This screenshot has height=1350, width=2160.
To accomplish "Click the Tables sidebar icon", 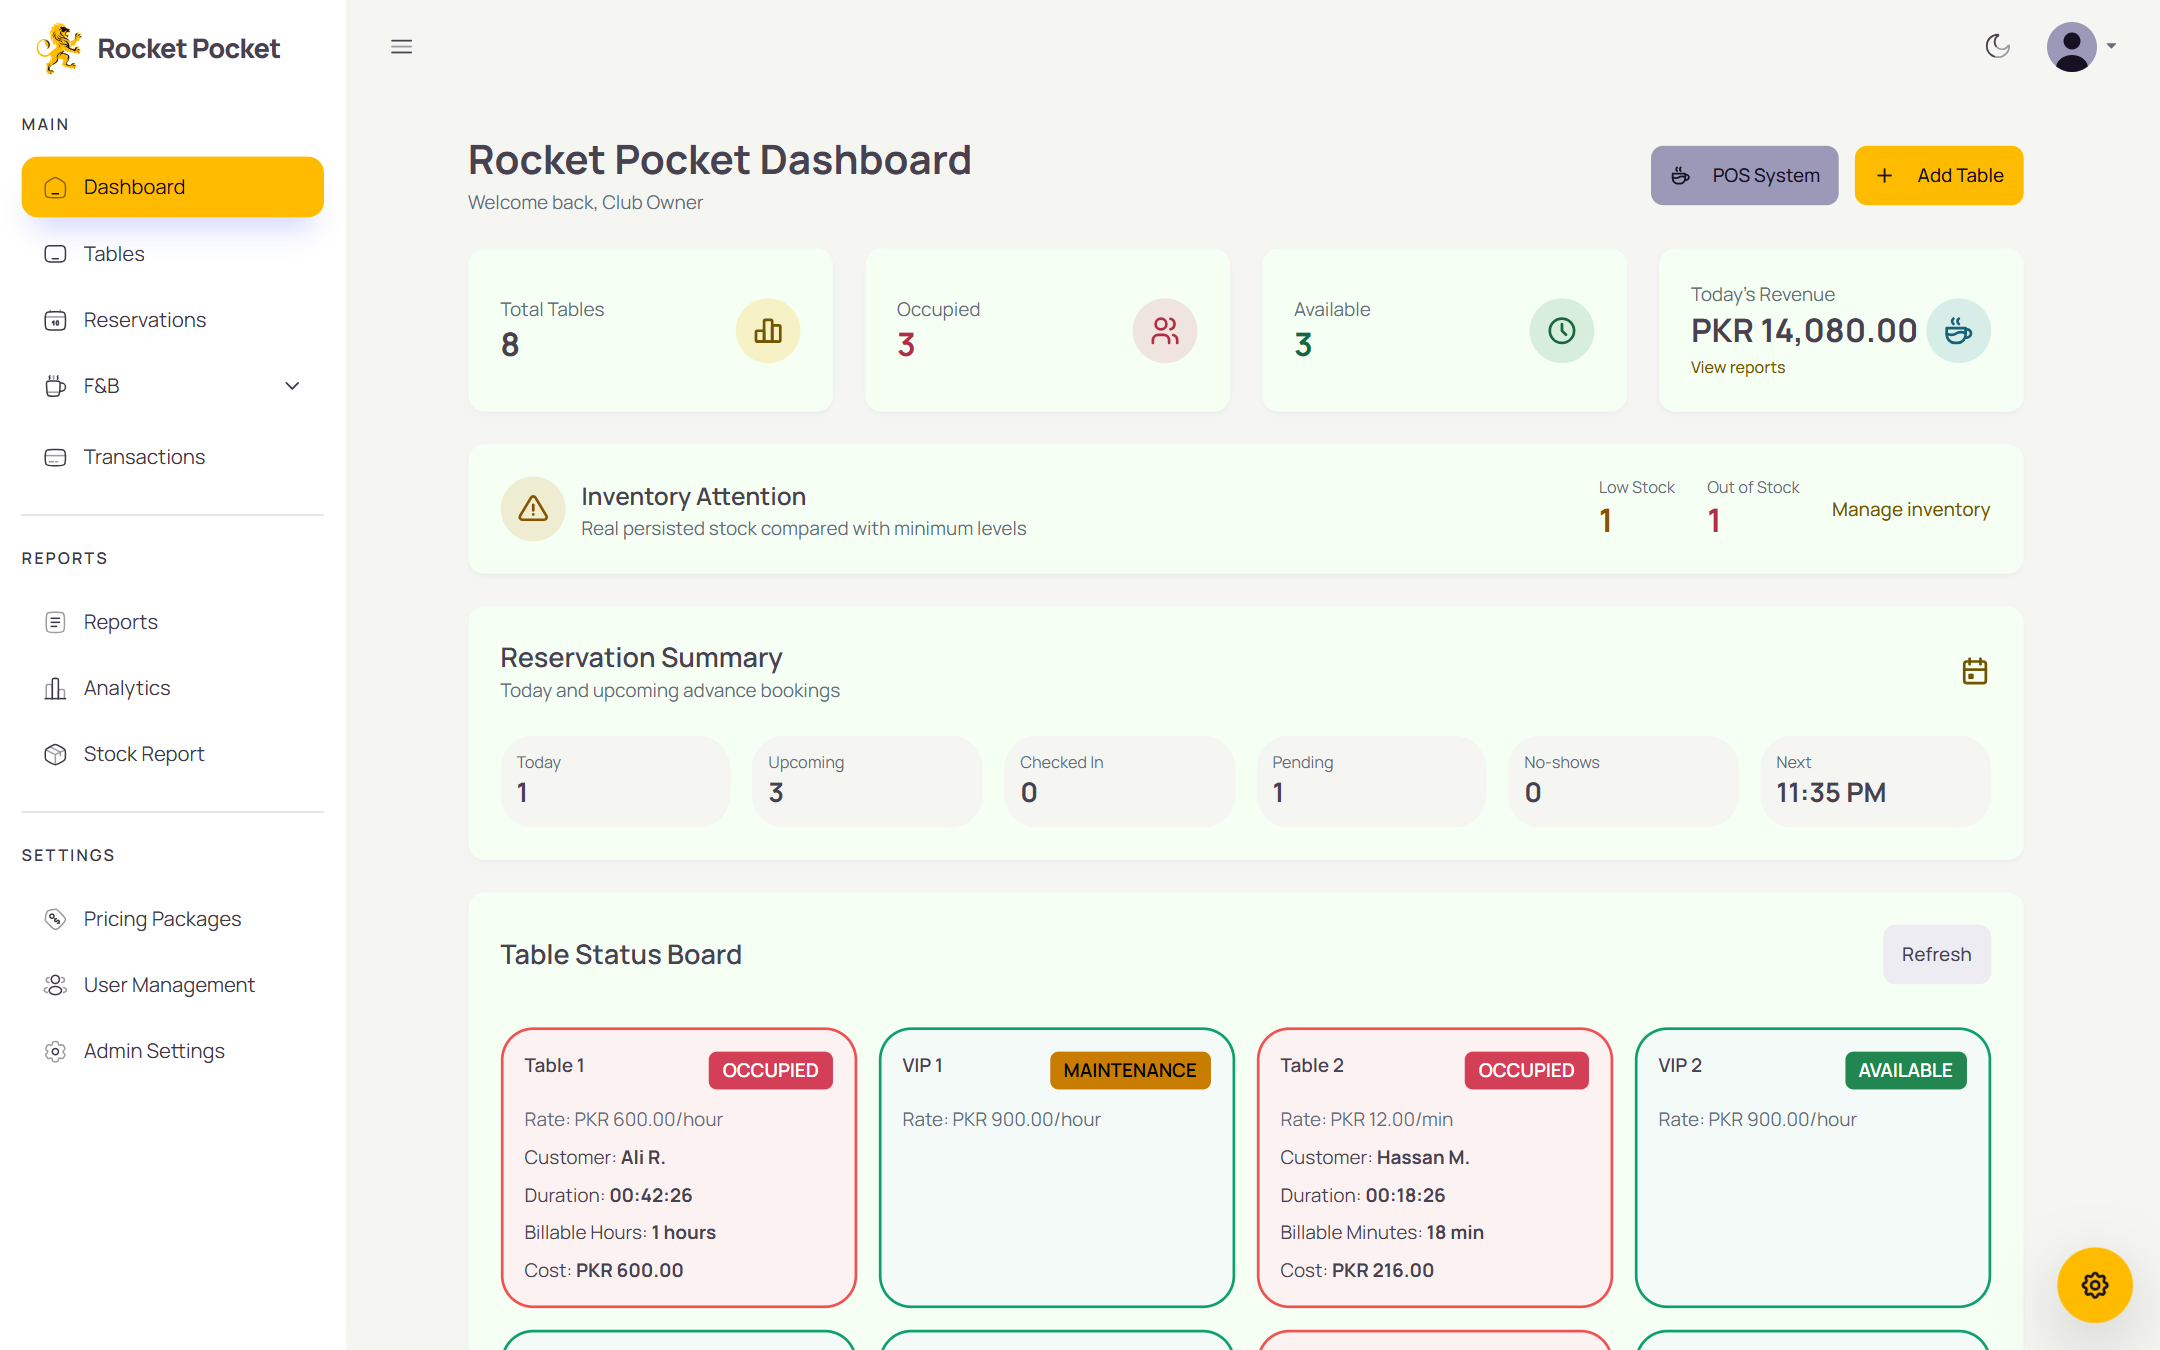I will pyautogui.click(x=55, y=254).
